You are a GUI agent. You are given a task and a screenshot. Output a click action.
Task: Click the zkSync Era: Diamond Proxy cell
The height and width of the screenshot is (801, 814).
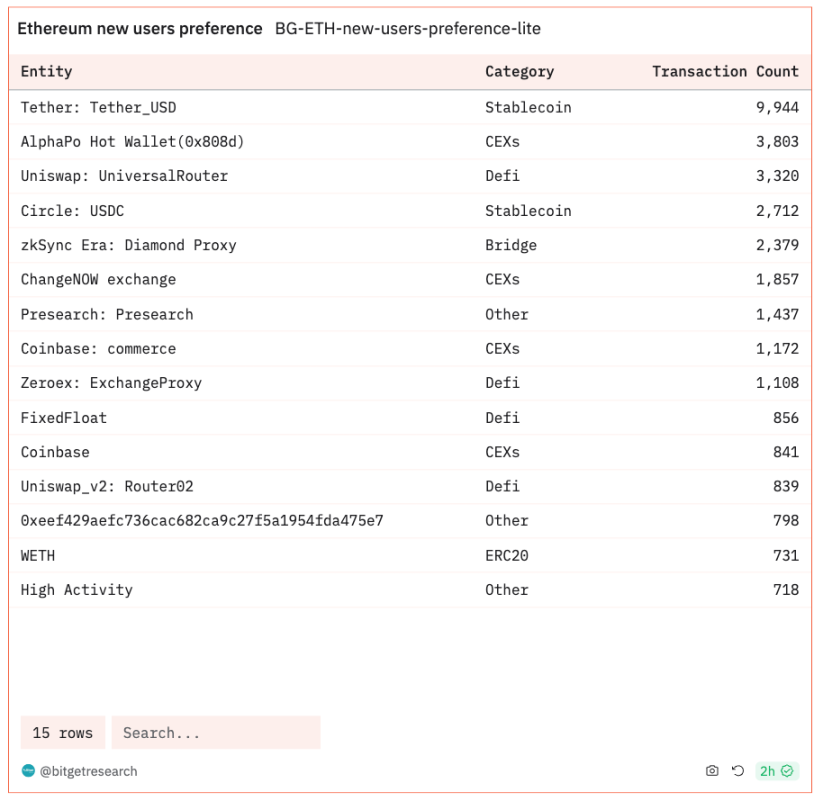(x=128, y=245)
